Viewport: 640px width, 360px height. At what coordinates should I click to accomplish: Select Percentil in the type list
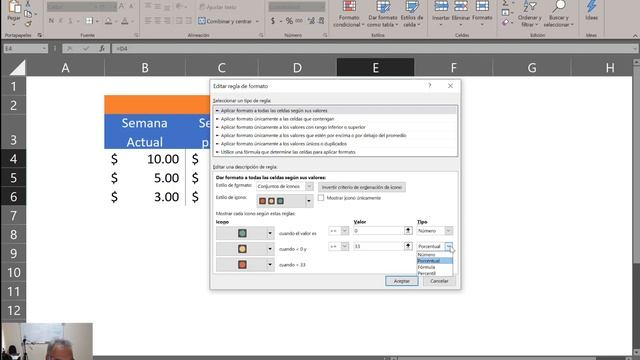coord(435,273)
